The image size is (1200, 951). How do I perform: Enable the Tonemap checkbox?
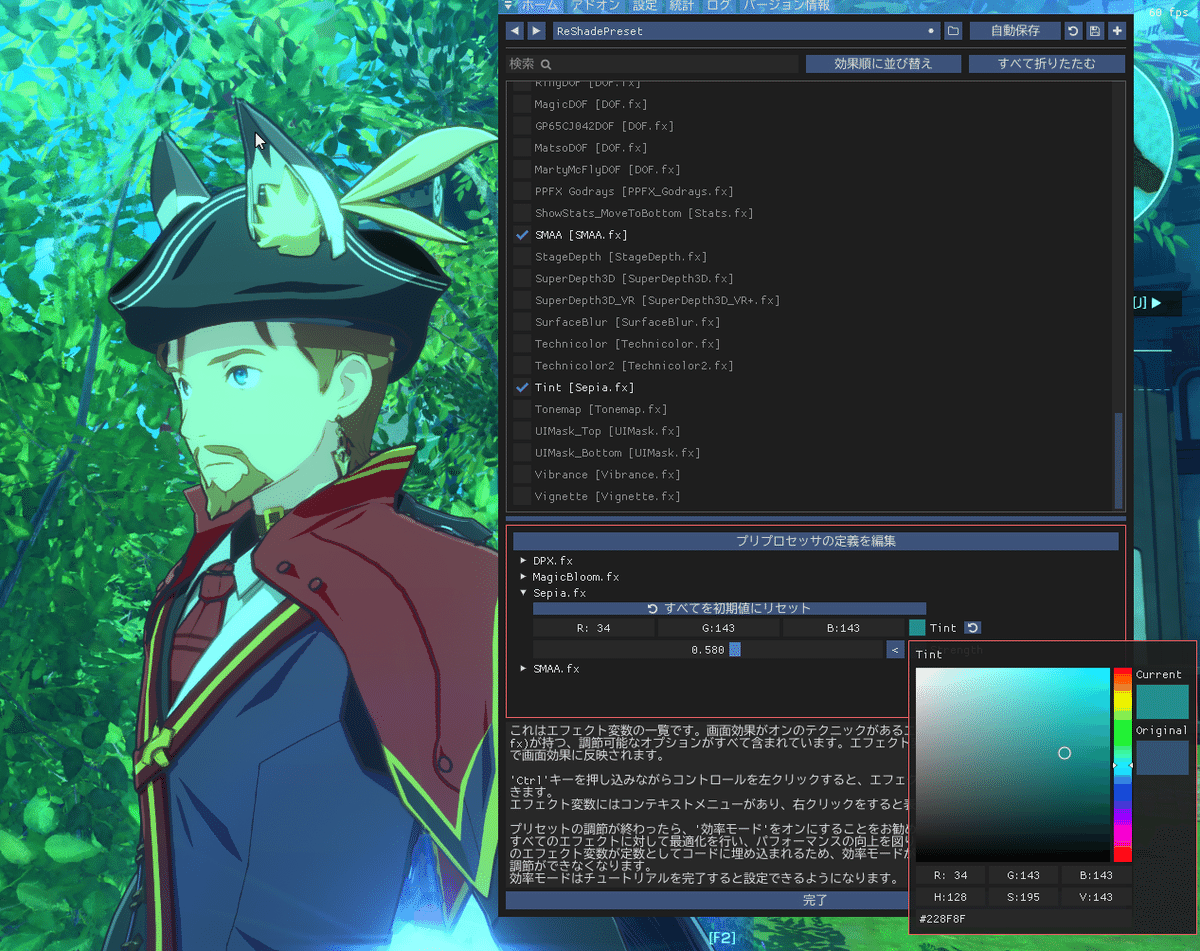522,409
